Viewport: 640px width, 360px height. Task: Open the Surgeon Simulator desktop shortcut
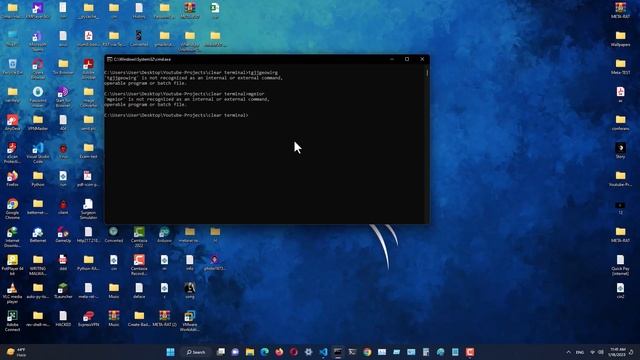click(x=88, y=209)
